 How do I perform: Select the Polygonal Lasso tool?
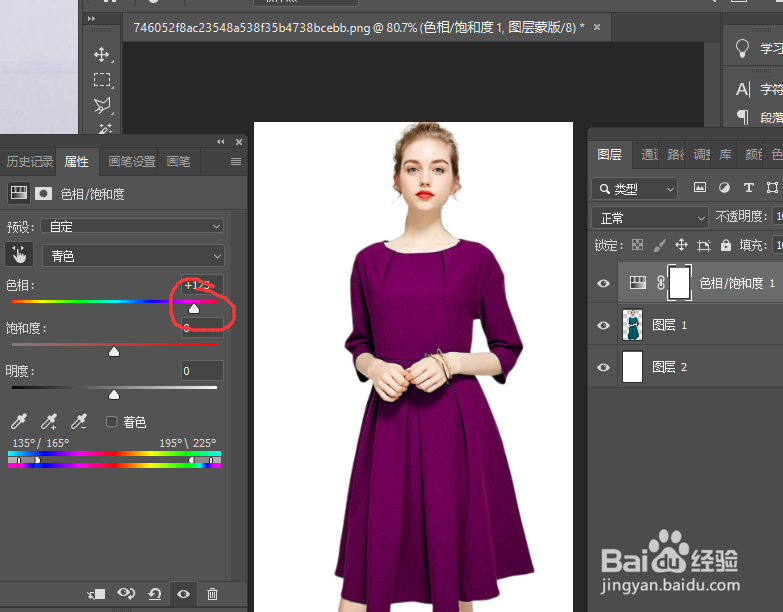click(102, 105)
